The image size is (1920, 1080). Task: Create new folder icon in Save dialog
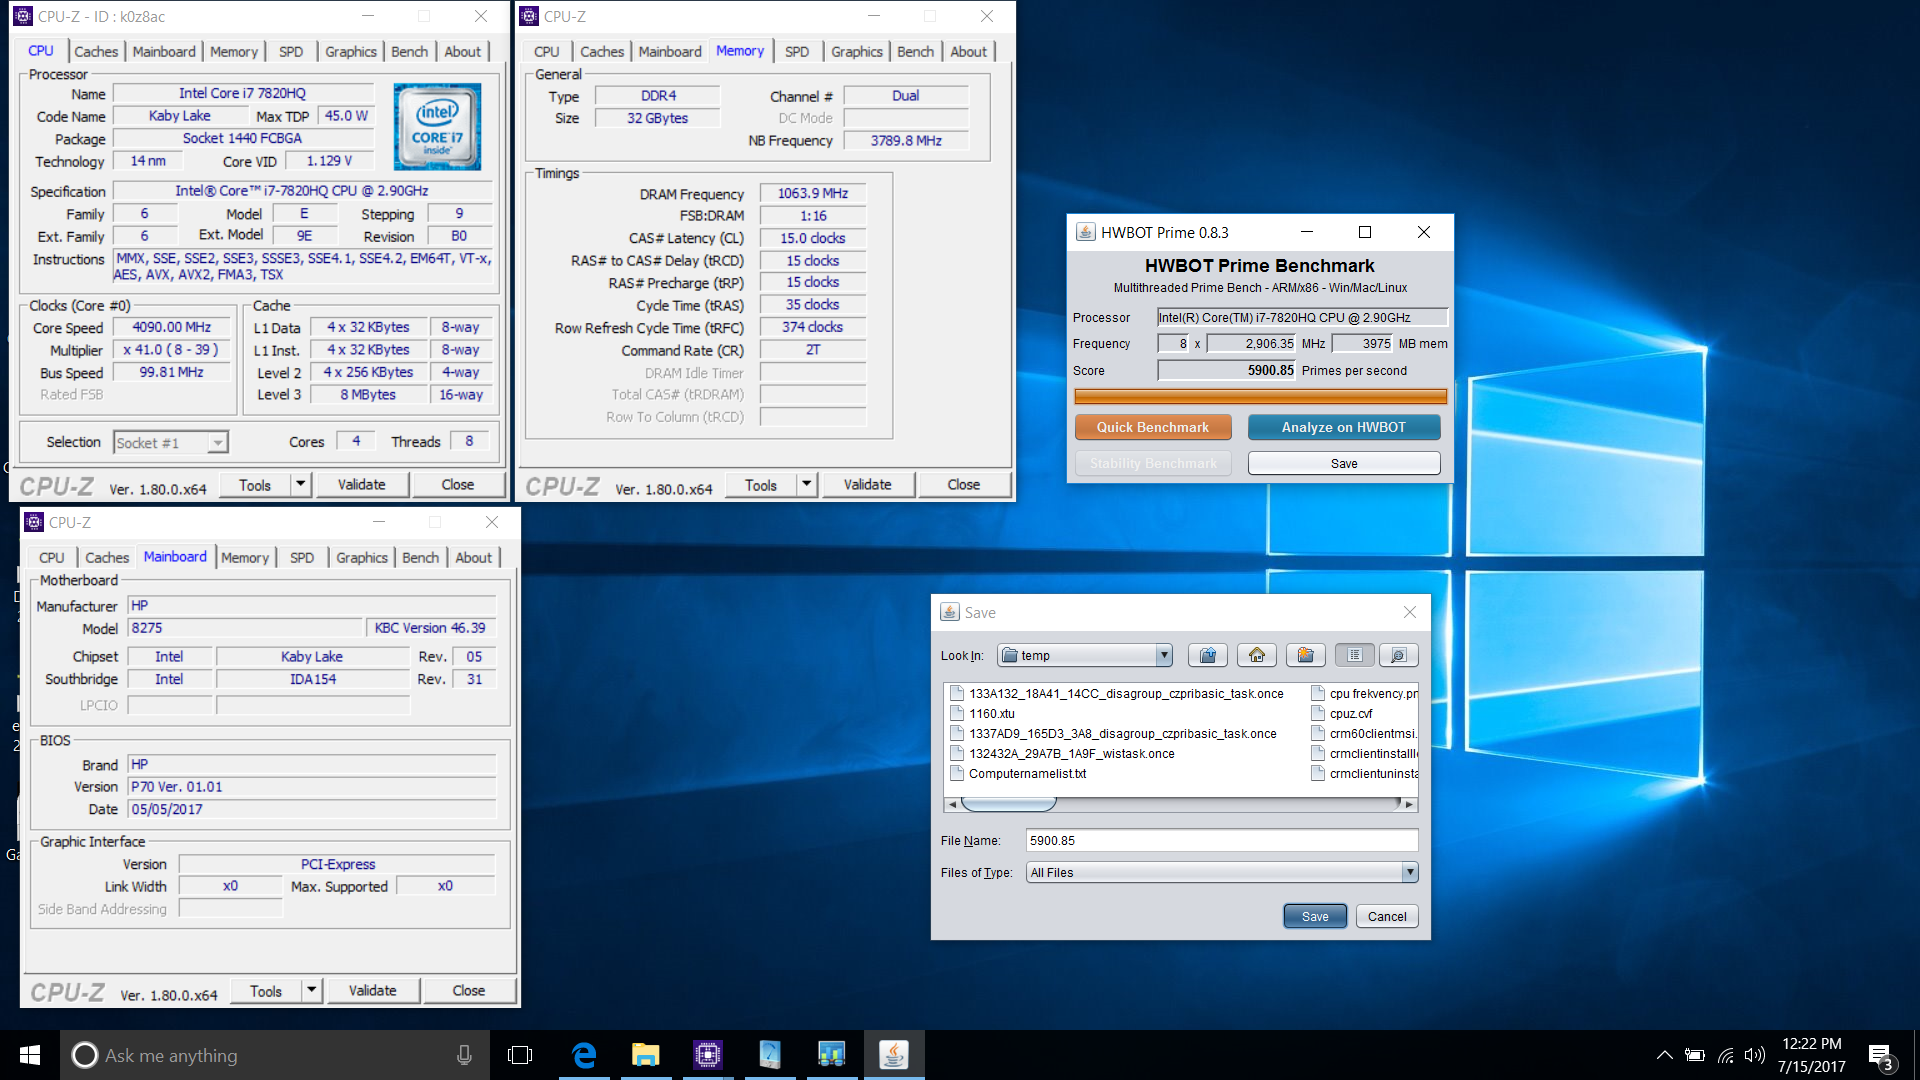tap(1306, 655)
